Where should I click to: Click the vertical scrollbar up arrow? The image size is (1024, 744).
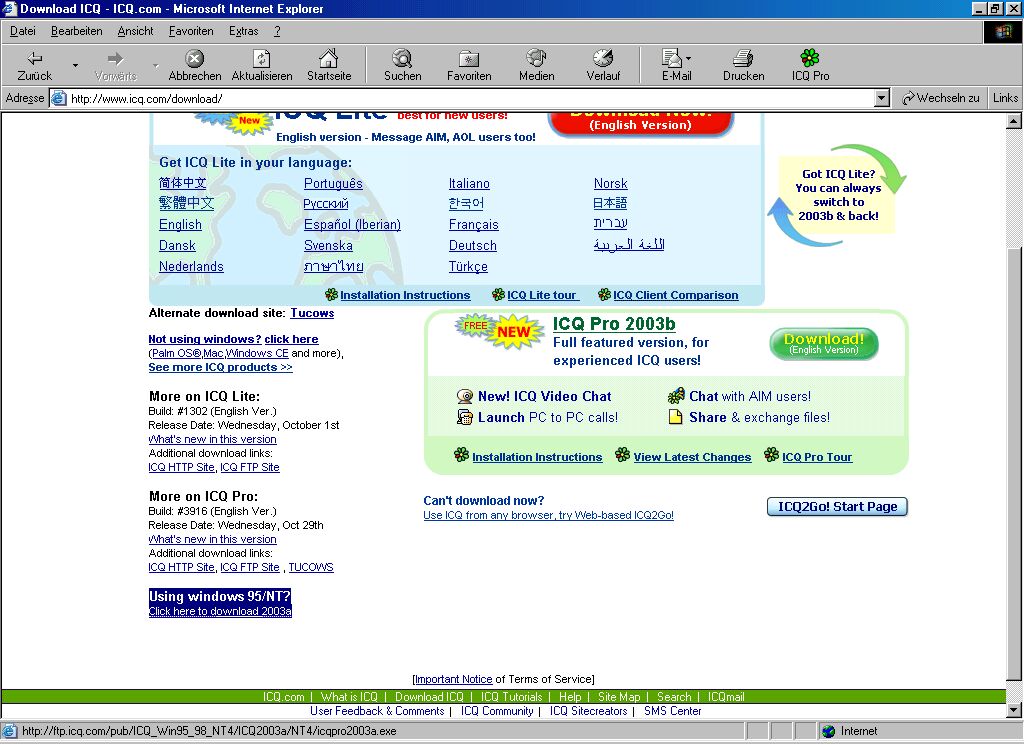point(1013,121)
